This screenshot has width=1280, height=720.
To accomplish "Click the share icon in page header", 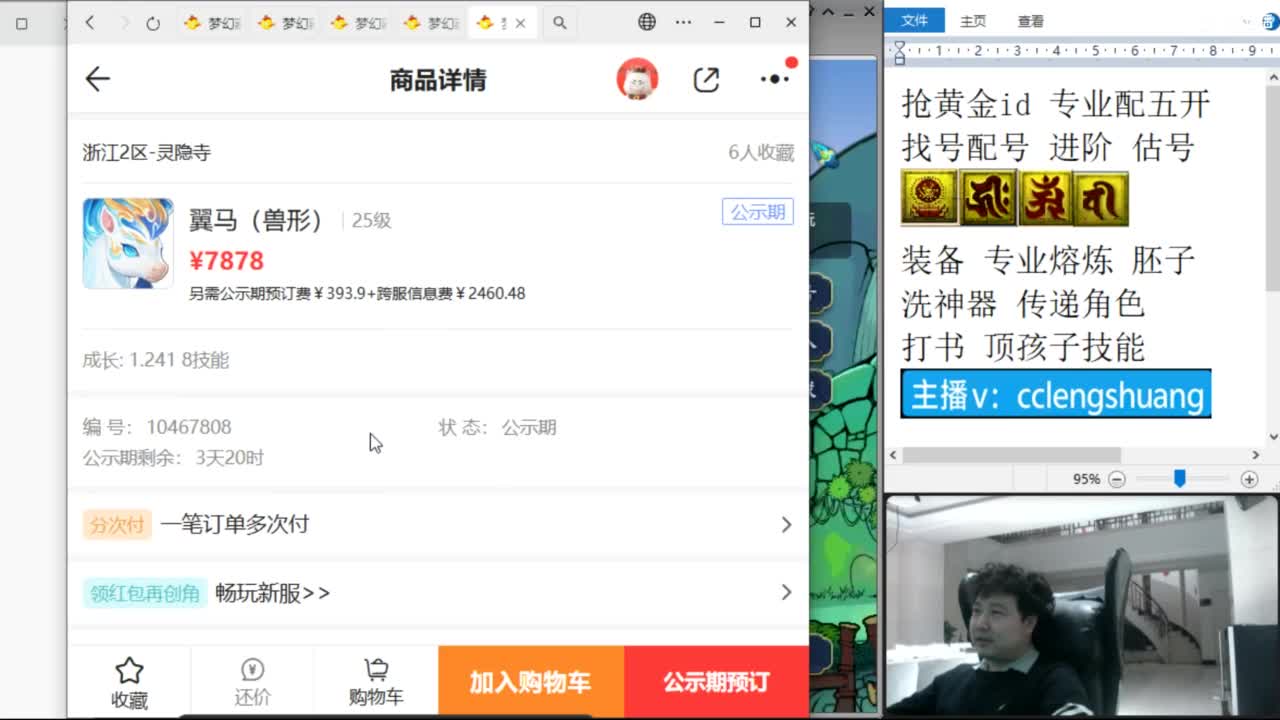I will click(x=706, y=80).
